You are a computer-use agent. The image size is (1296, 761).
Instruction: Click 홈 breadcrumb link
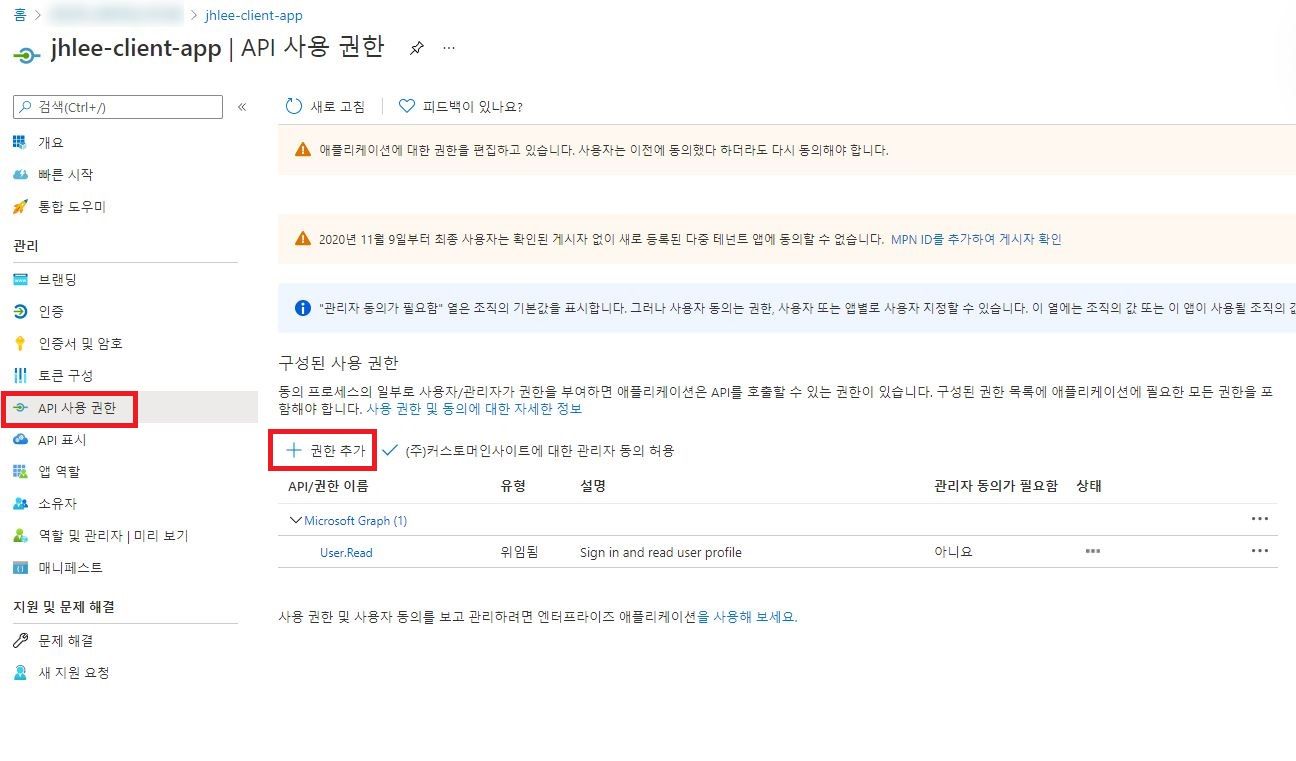[20, 15]
